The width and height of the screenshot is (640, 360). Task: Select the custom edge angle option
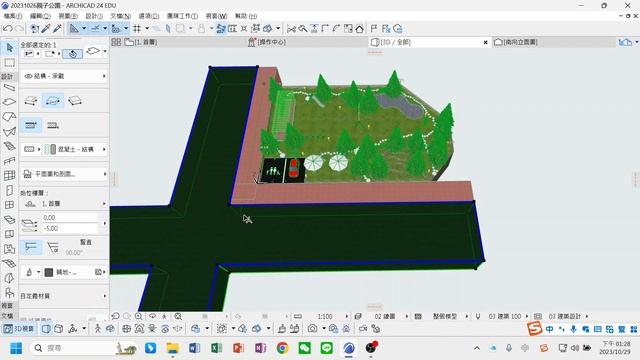point(53,247)
